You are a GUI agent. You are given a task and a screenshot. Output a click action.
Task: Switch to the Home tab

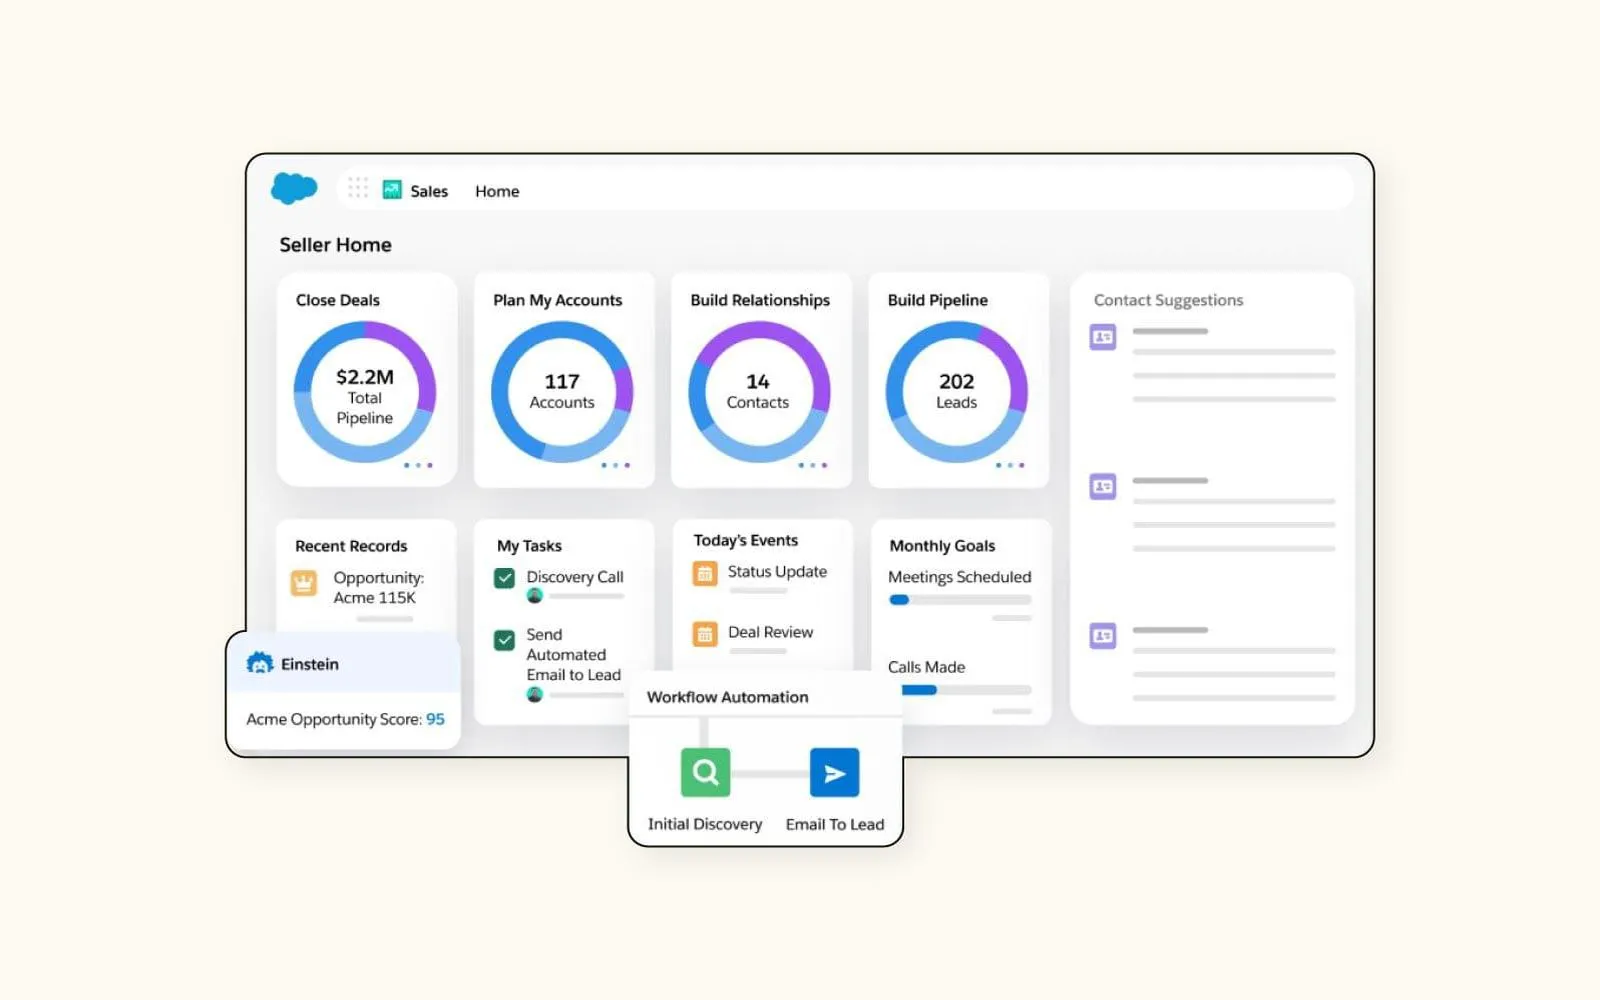coord(497,191)
